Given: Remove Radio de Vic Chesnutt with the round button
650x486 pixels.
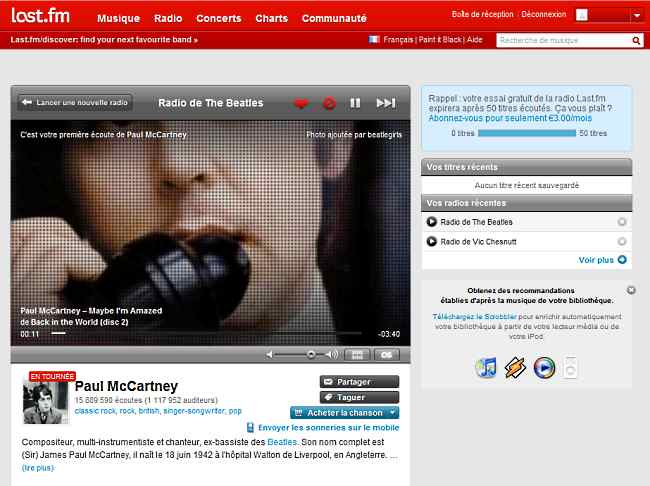Looking at the screenshot, I should tap(622, 241).
